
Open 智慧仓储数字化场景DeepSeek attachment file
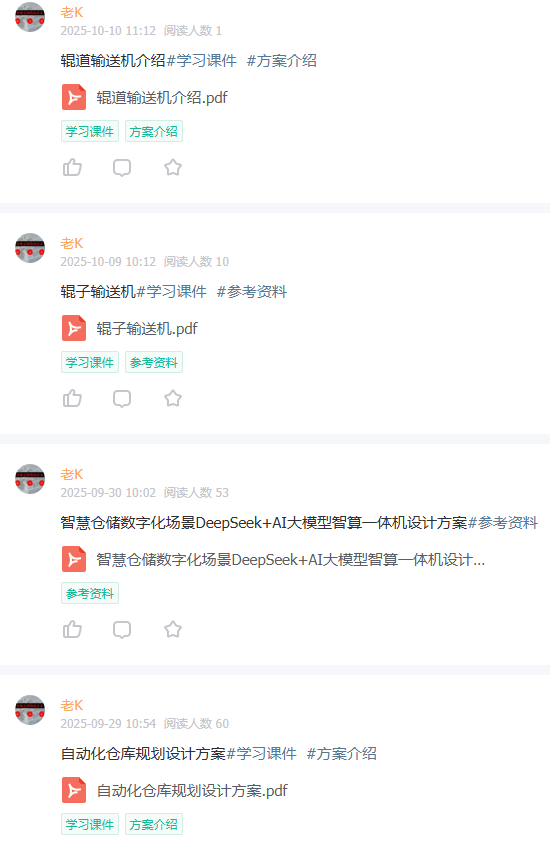290,559
